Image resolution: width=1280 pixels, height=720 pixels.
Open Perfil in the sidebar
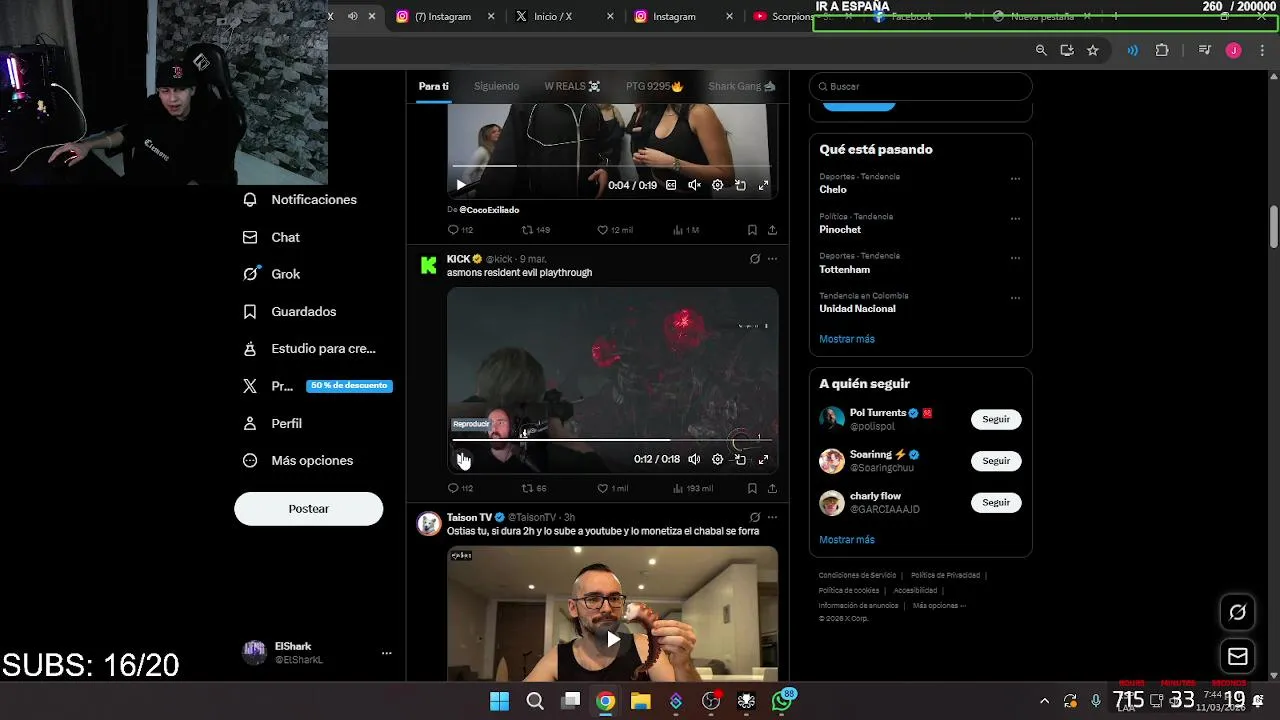pos(273,424)
